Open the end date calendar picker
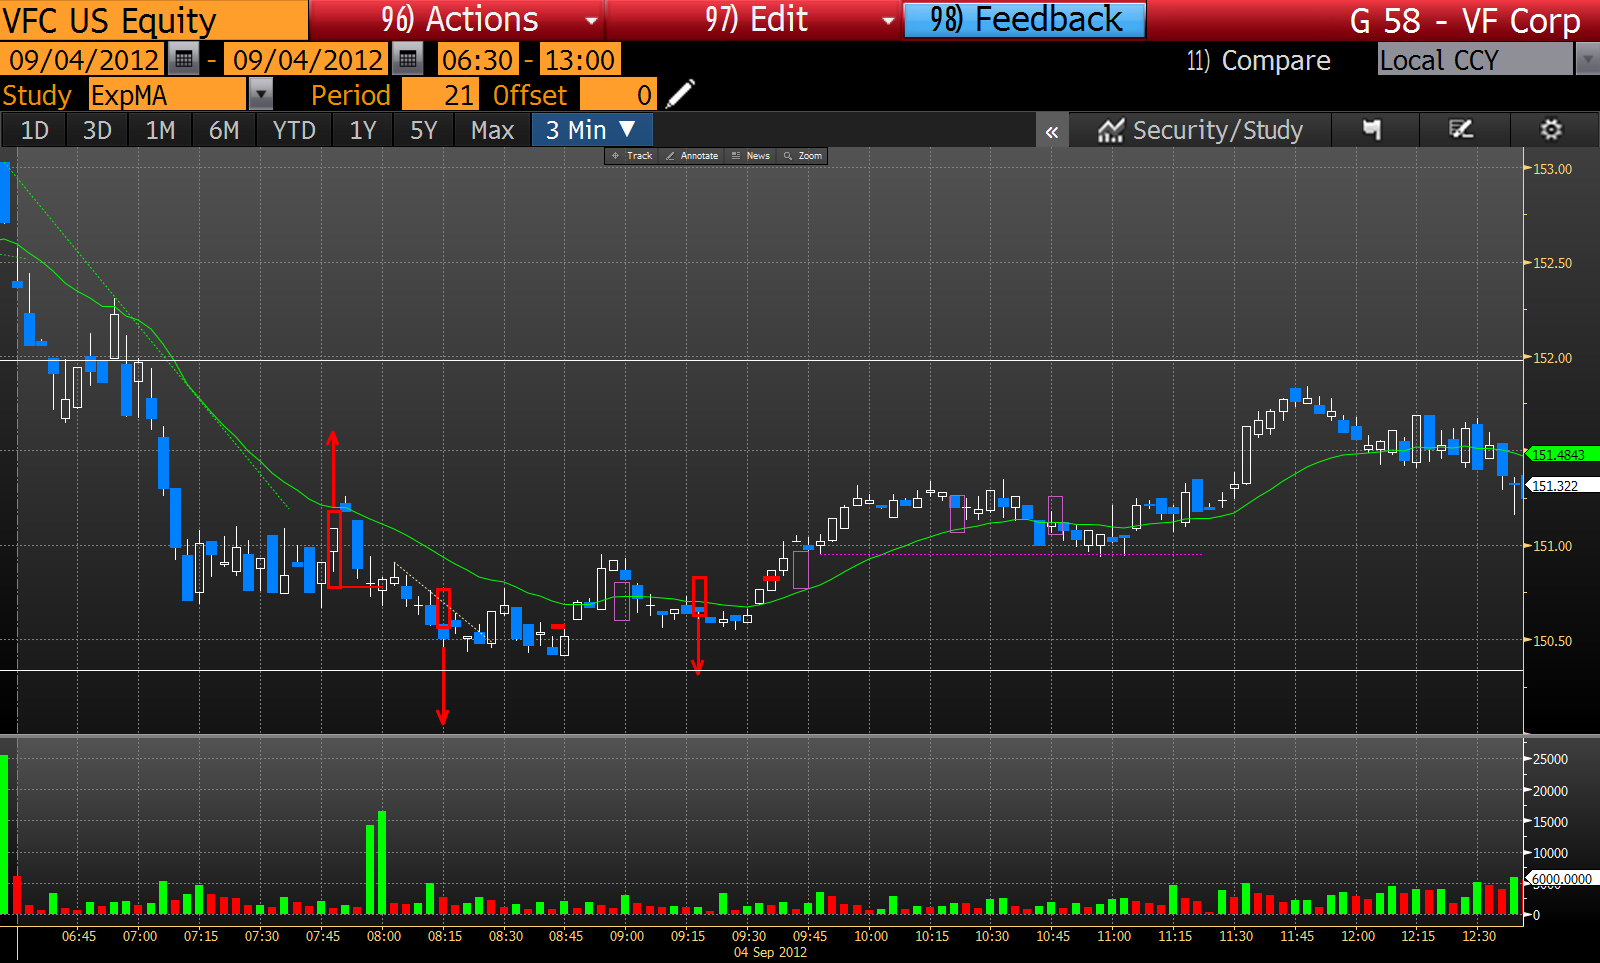Screen dimensions: 1600x963 click(x=407, y=60)
